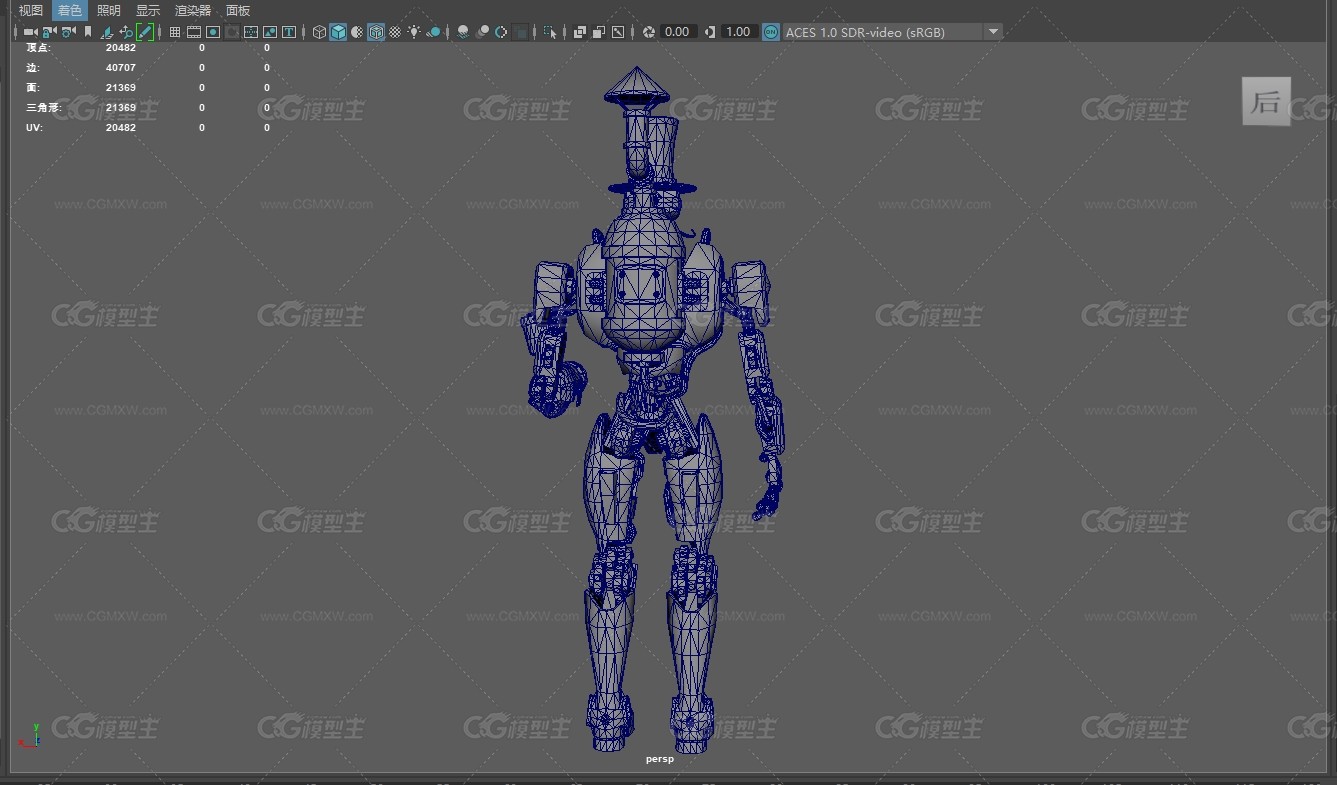Open the 照明 menu
The width and height of the screenshot is (1337, 785).
pyautogui.click(x=108, y=10)
